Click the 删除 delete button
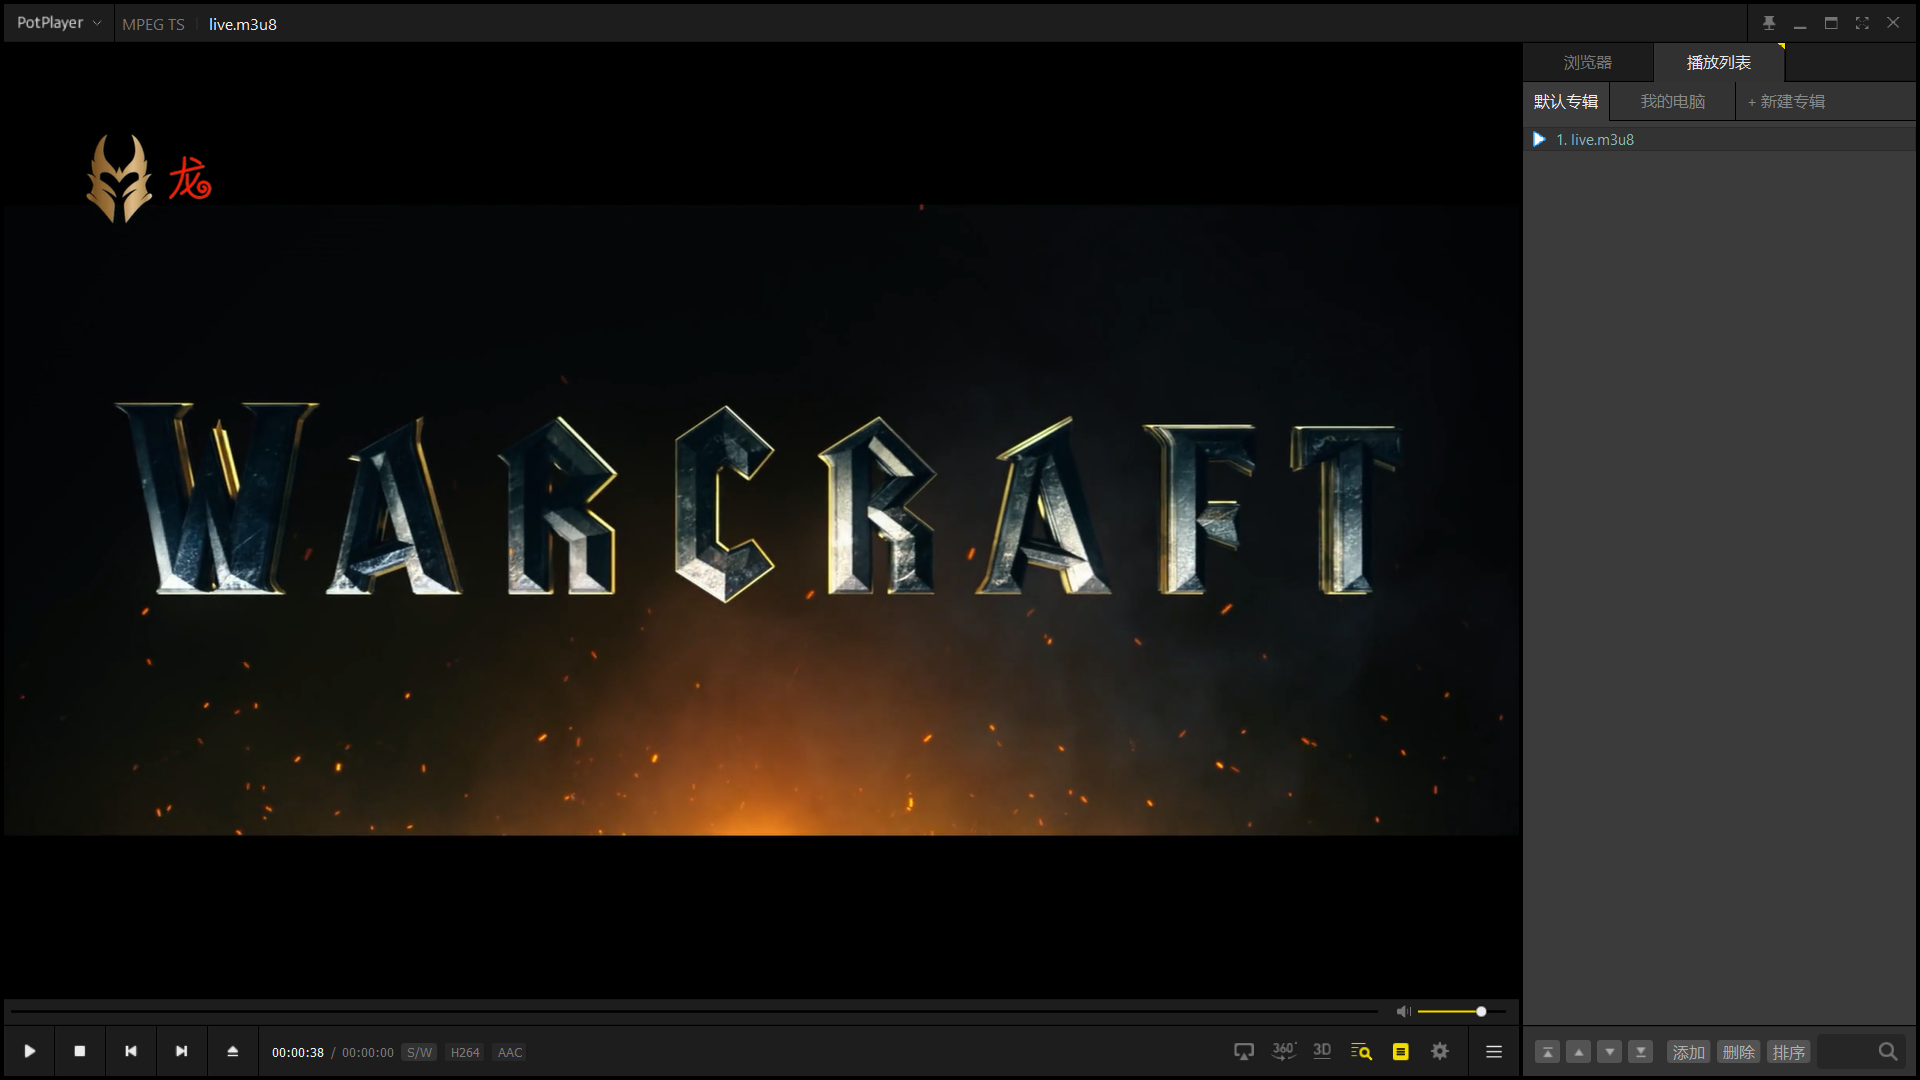1920x1080 pixels. point(1739,1052)
